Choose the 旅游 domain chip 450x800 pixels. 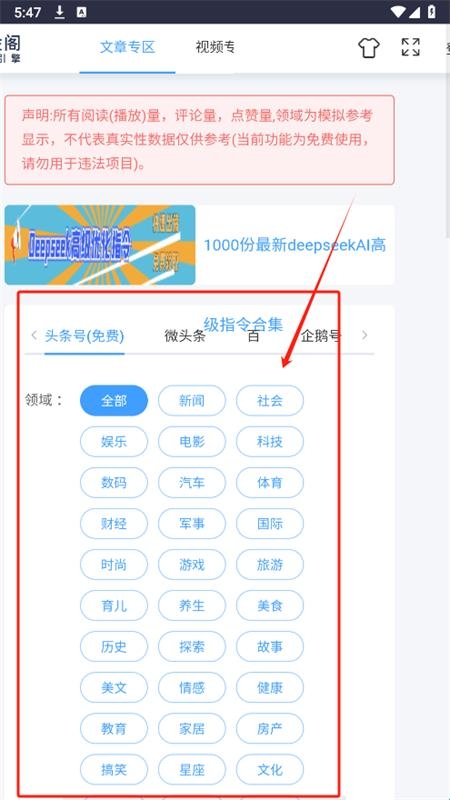270,565
